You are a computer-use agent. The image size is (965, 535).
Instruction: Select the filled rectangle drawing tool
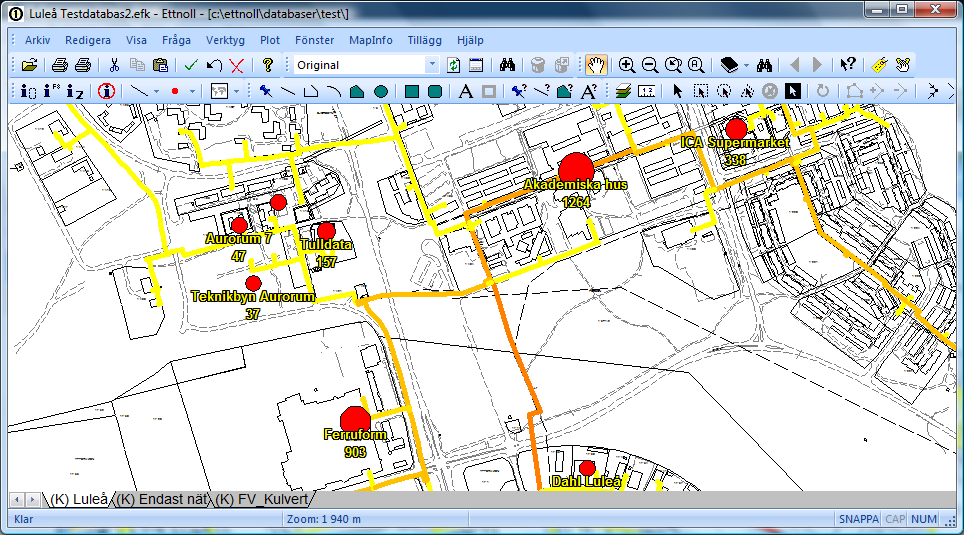coord(411,92)
